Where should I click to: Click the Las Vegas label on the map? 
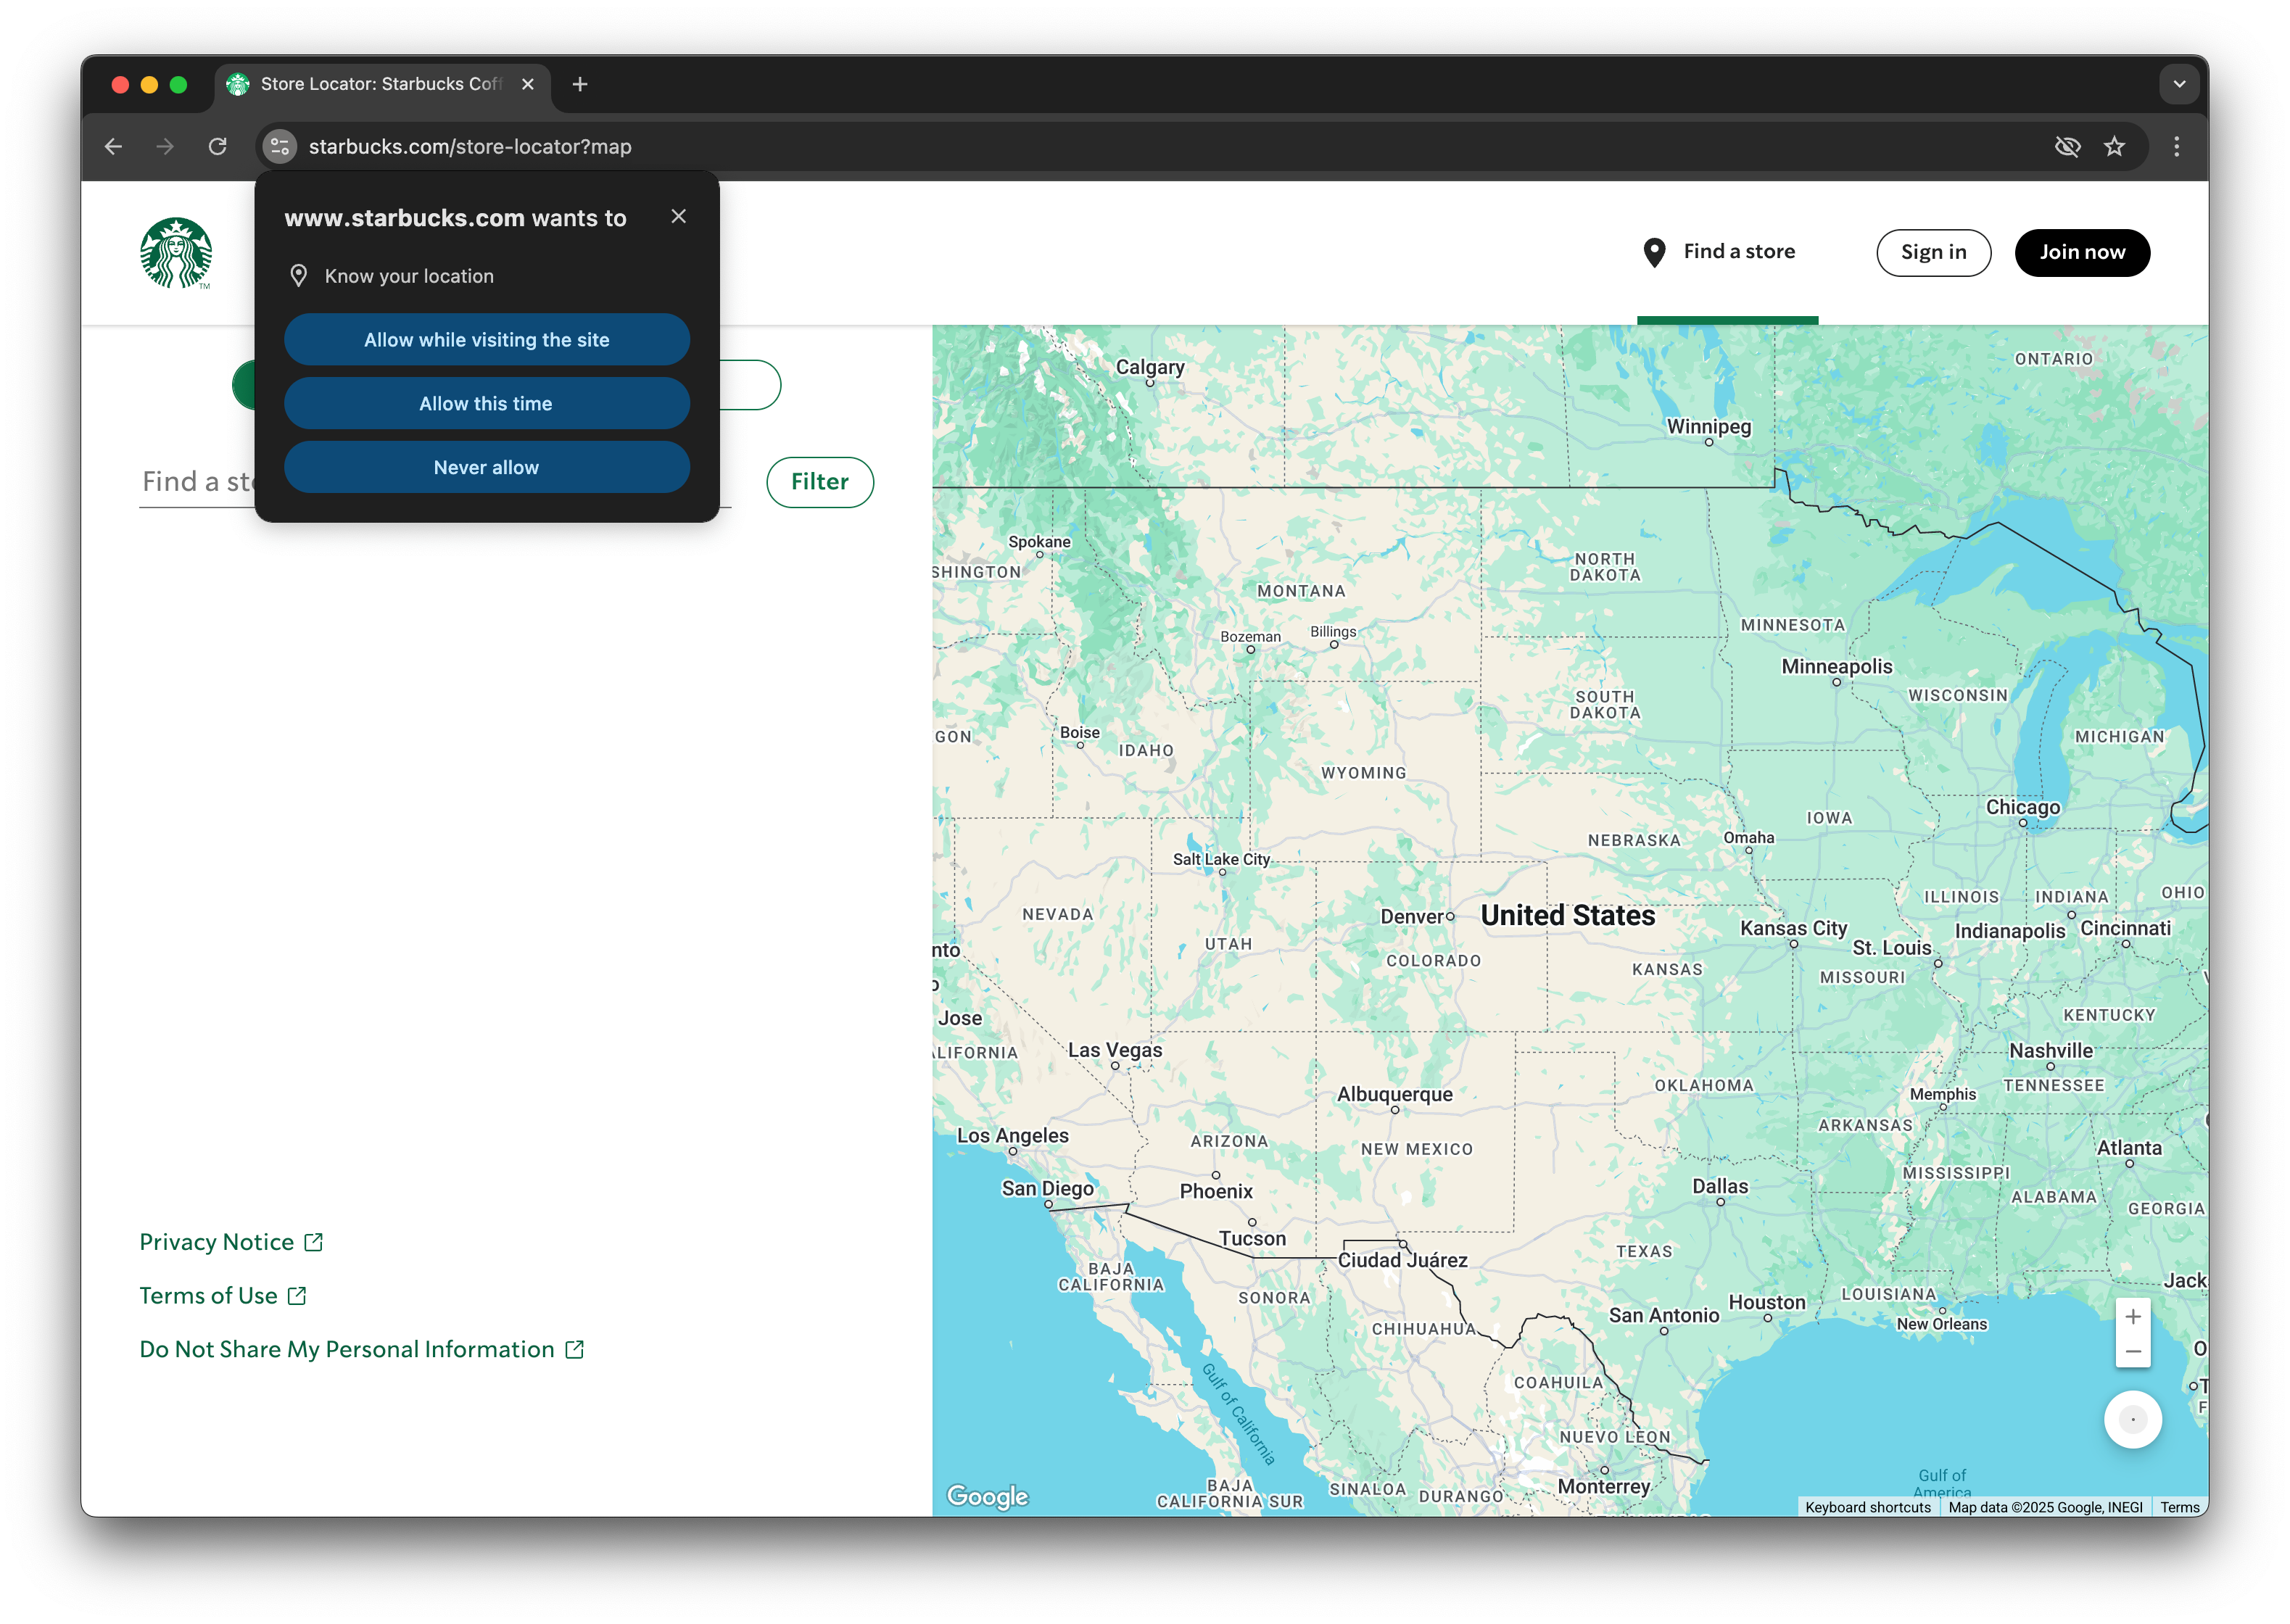pos(1115,1050)
